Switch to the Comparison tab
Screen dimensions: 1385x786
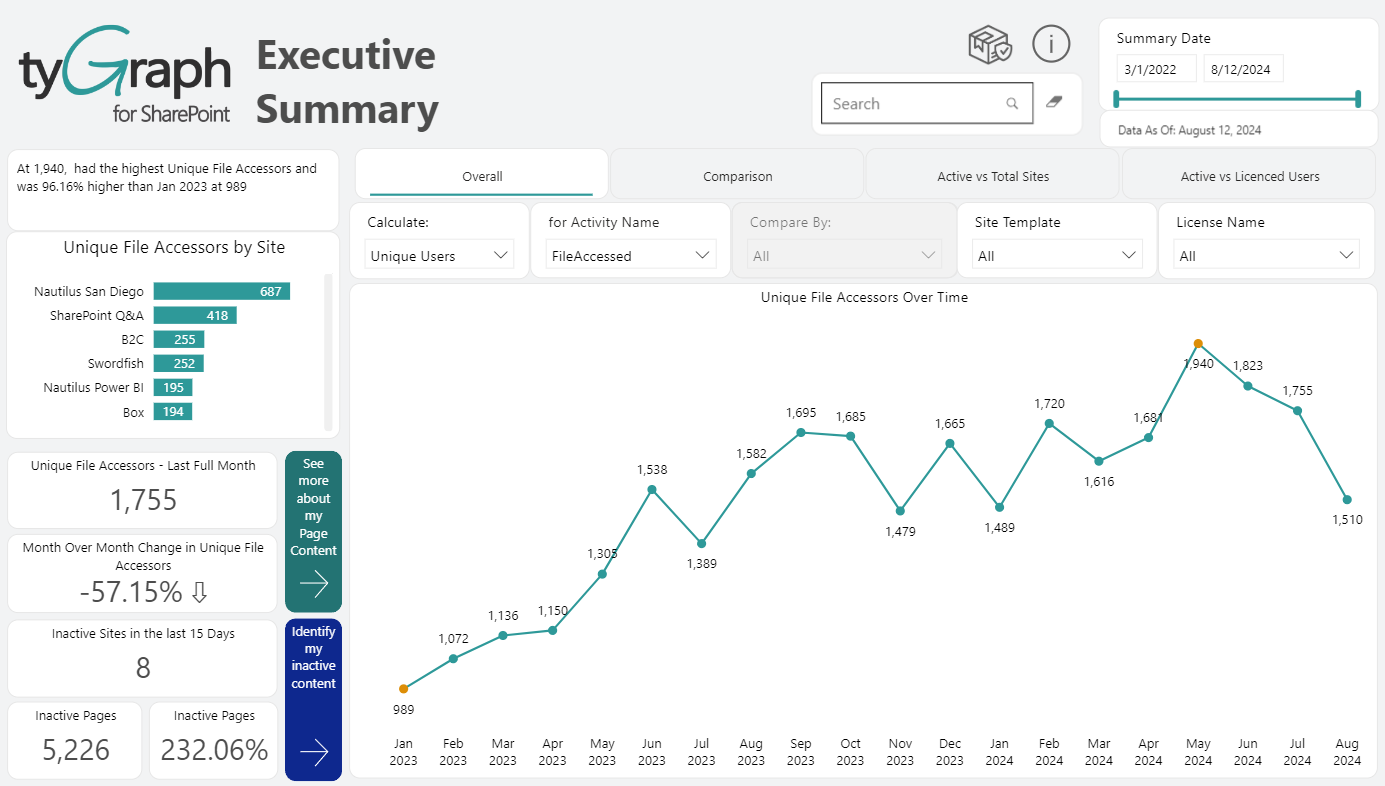pyautogui.click(x=737, y=176)
